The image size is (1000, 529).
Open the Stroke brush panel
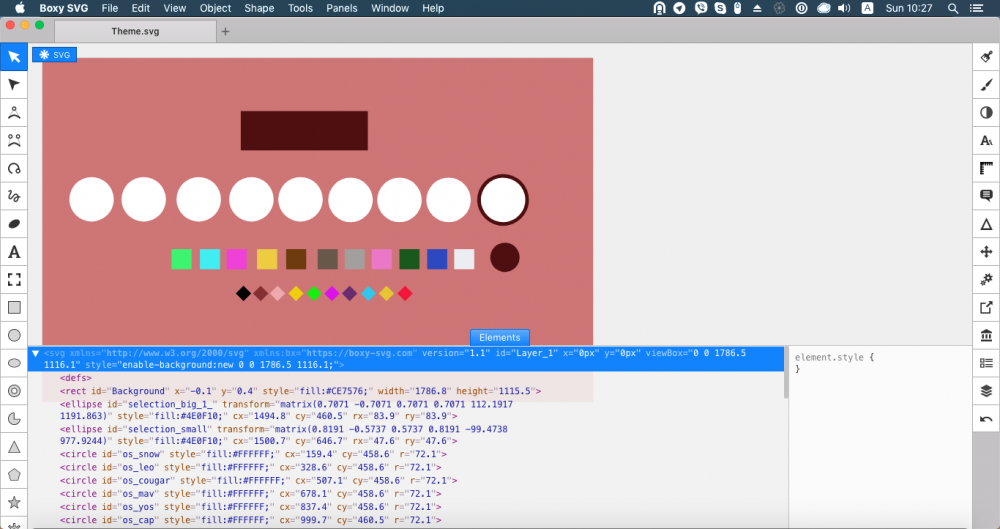[x=986, y=85]
